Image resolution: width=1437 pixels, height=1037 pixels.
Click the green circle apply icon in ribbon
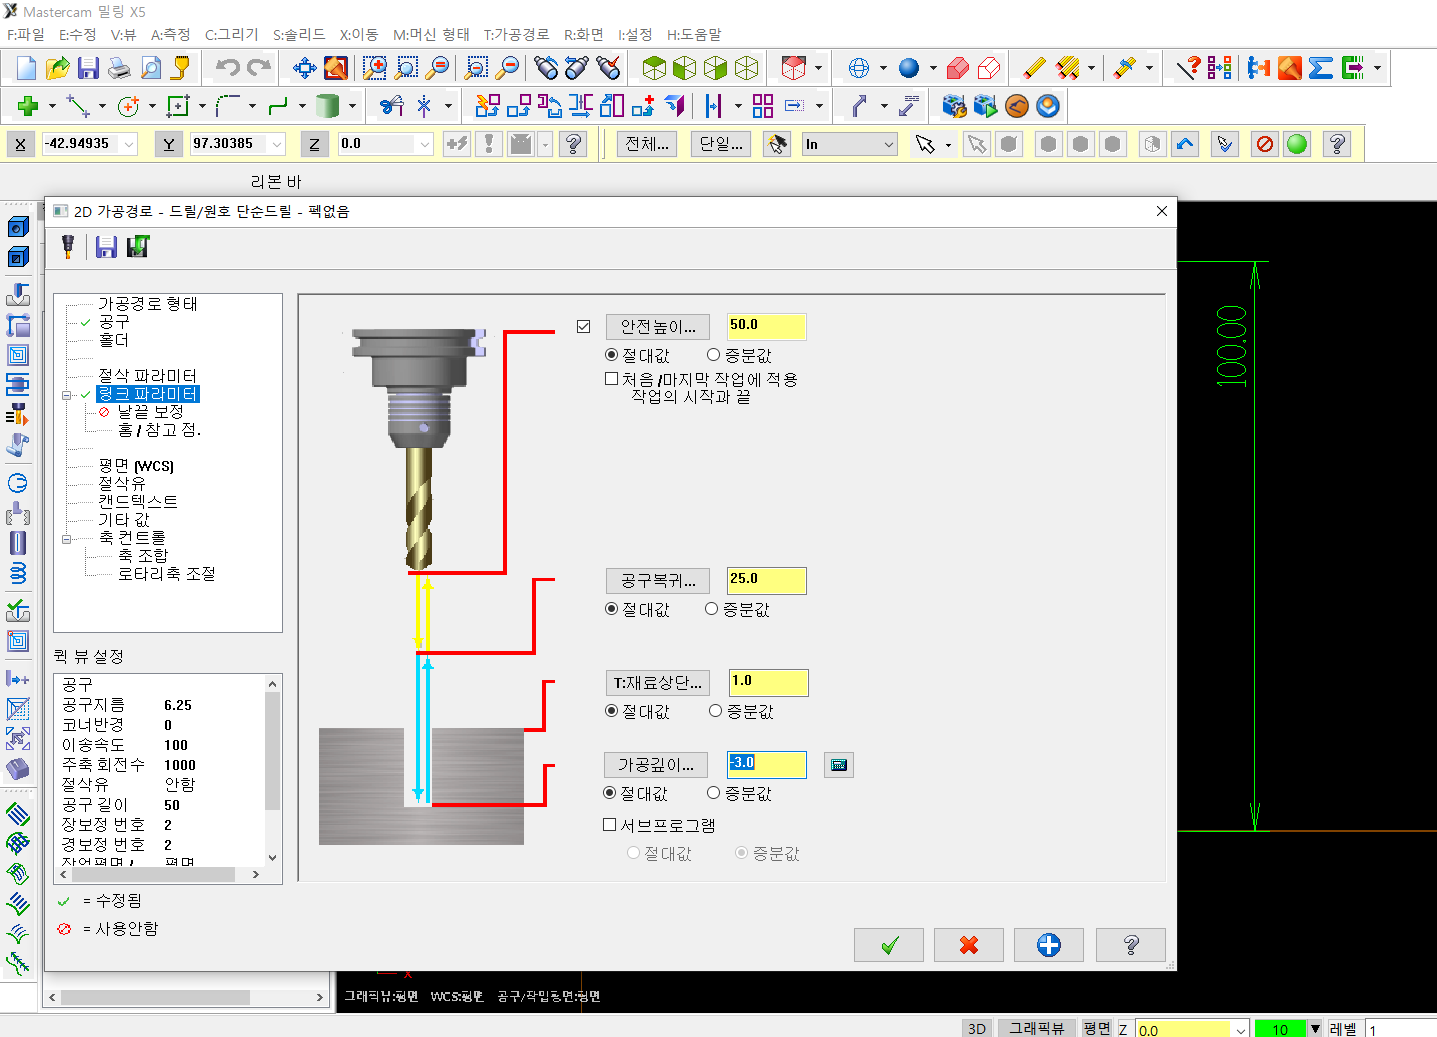tap(1297, 144)
